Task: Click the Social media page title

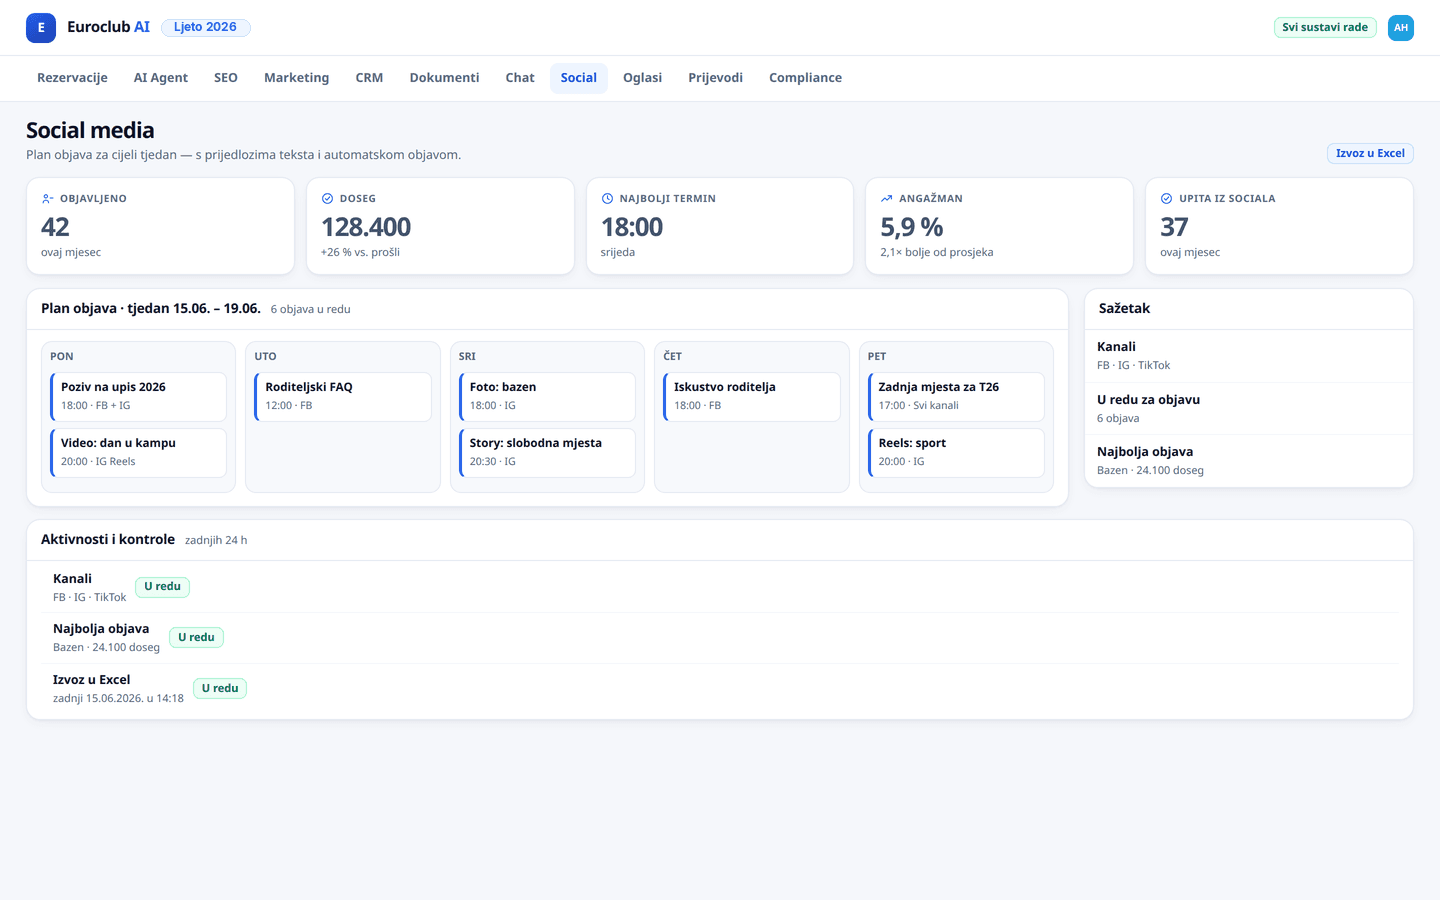Action: point(90,130)
